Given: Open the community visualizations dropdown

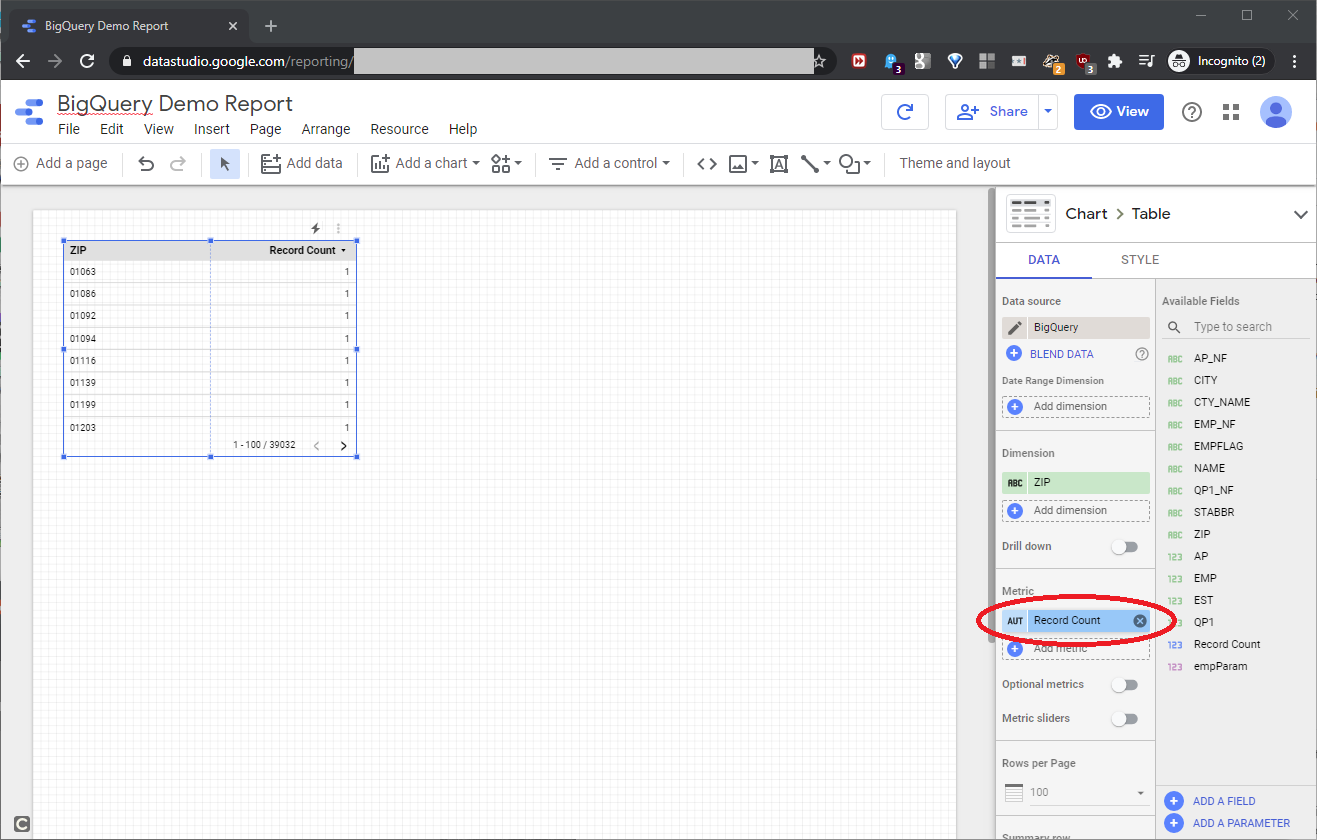Looking at the screenshot, I should 507,164.
